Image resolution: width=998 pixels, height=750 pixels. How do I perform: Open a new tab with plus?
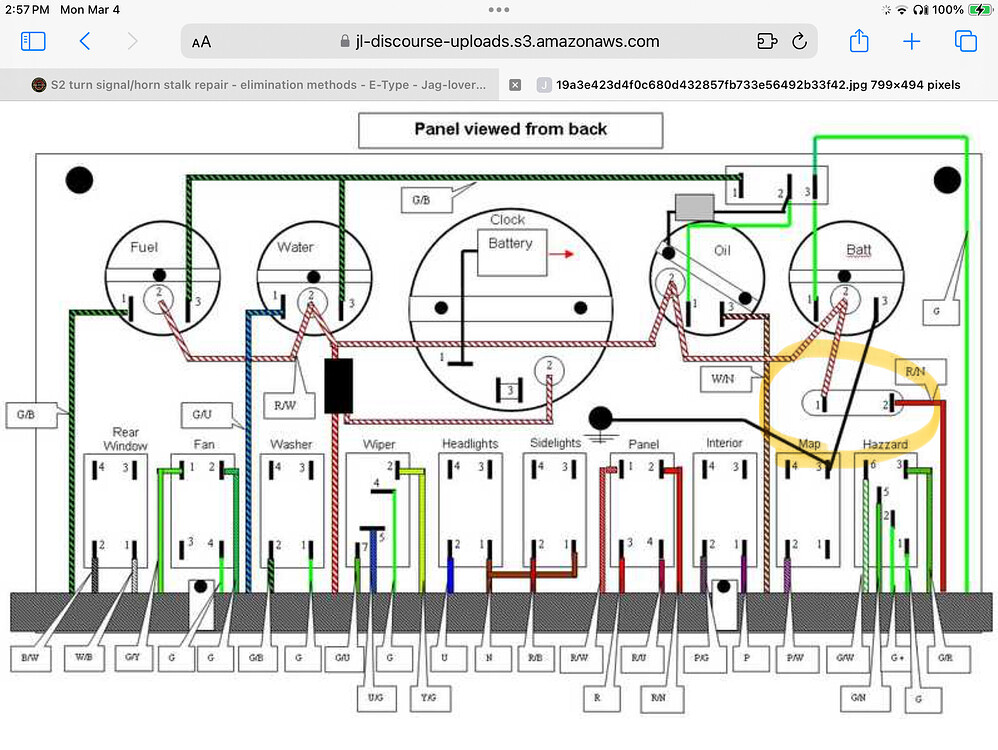pyautogui.click(x=911, y=41)
